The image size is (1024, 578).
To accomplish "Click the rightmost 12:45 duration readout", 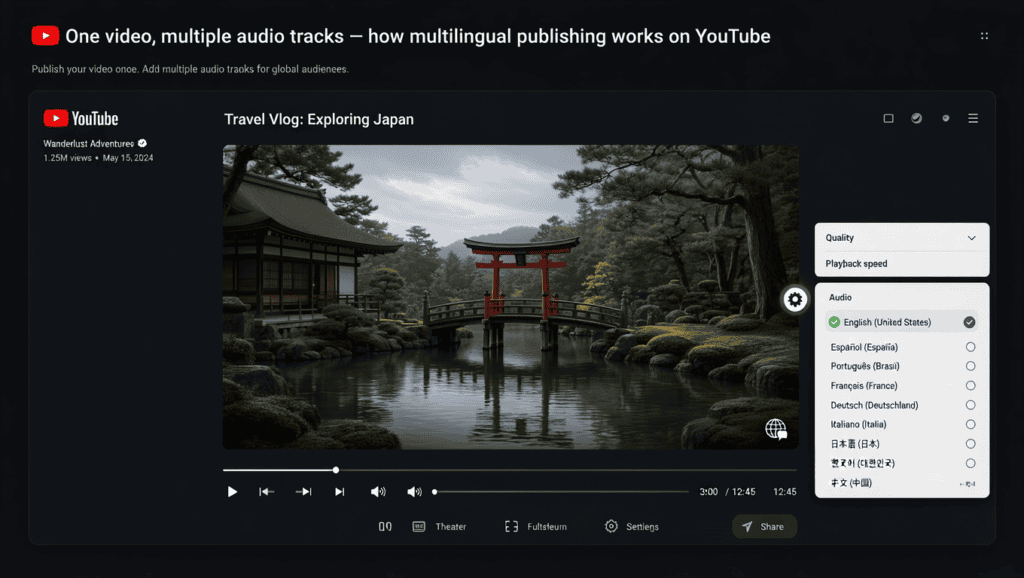I will [x=784, y=492].
